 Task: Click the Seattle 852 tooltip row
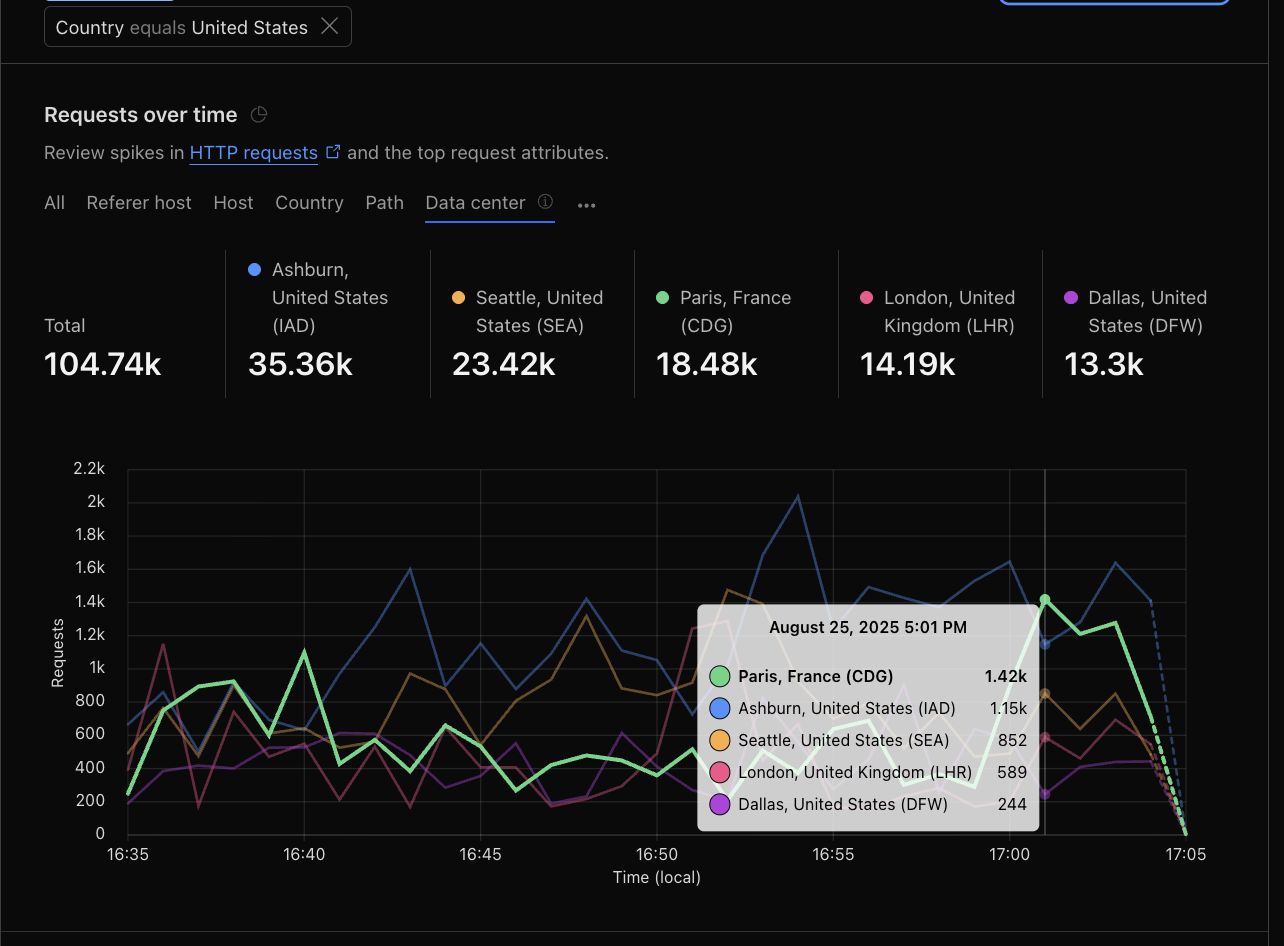868,740
